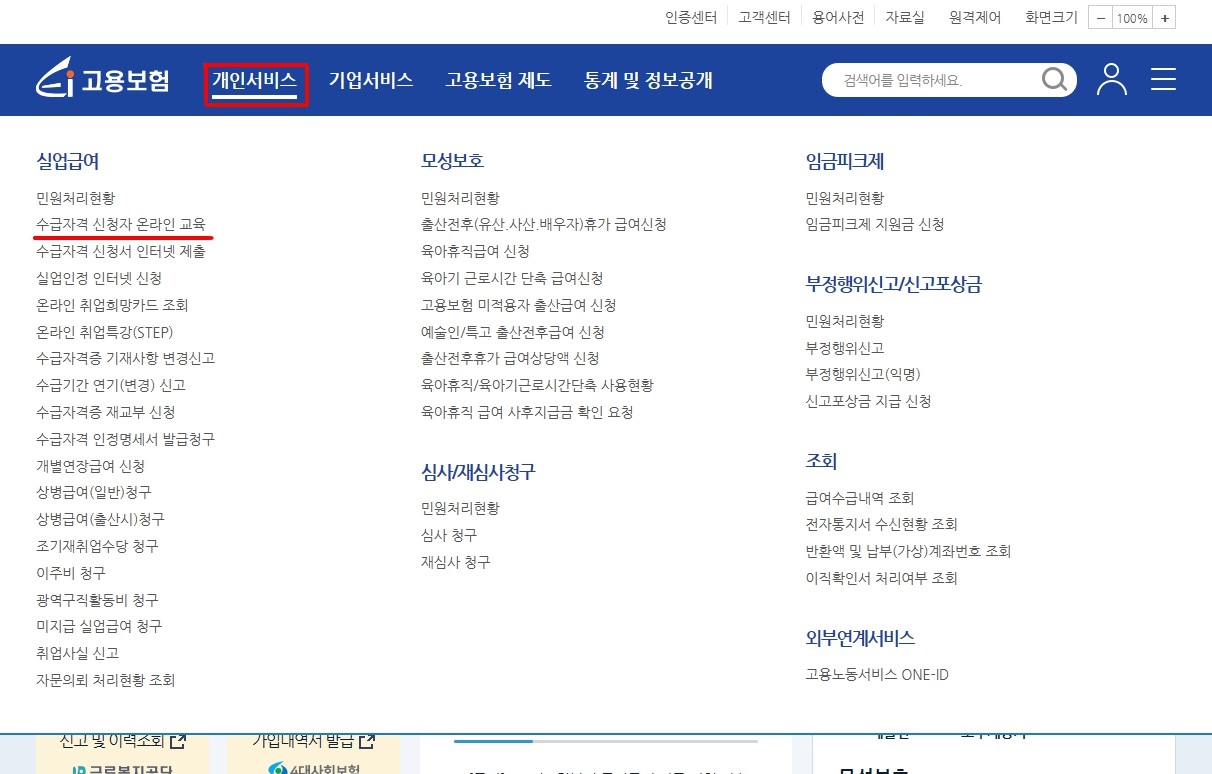Viewport: 1212px width, 774px height.
Task: Select 수급자격 신청서 인터넷 제출
Action: click(x=121, y=252)
